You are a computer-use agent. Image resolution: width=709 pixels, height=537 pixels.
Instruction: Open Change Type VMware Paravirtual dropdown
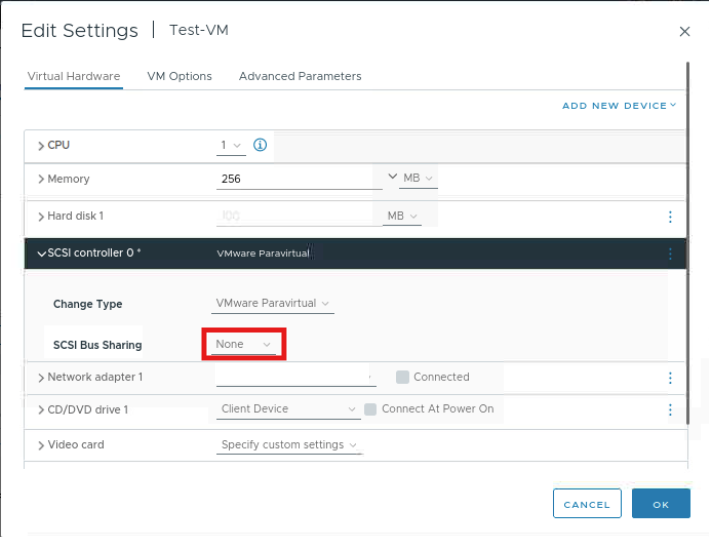(x=274, y=303)
